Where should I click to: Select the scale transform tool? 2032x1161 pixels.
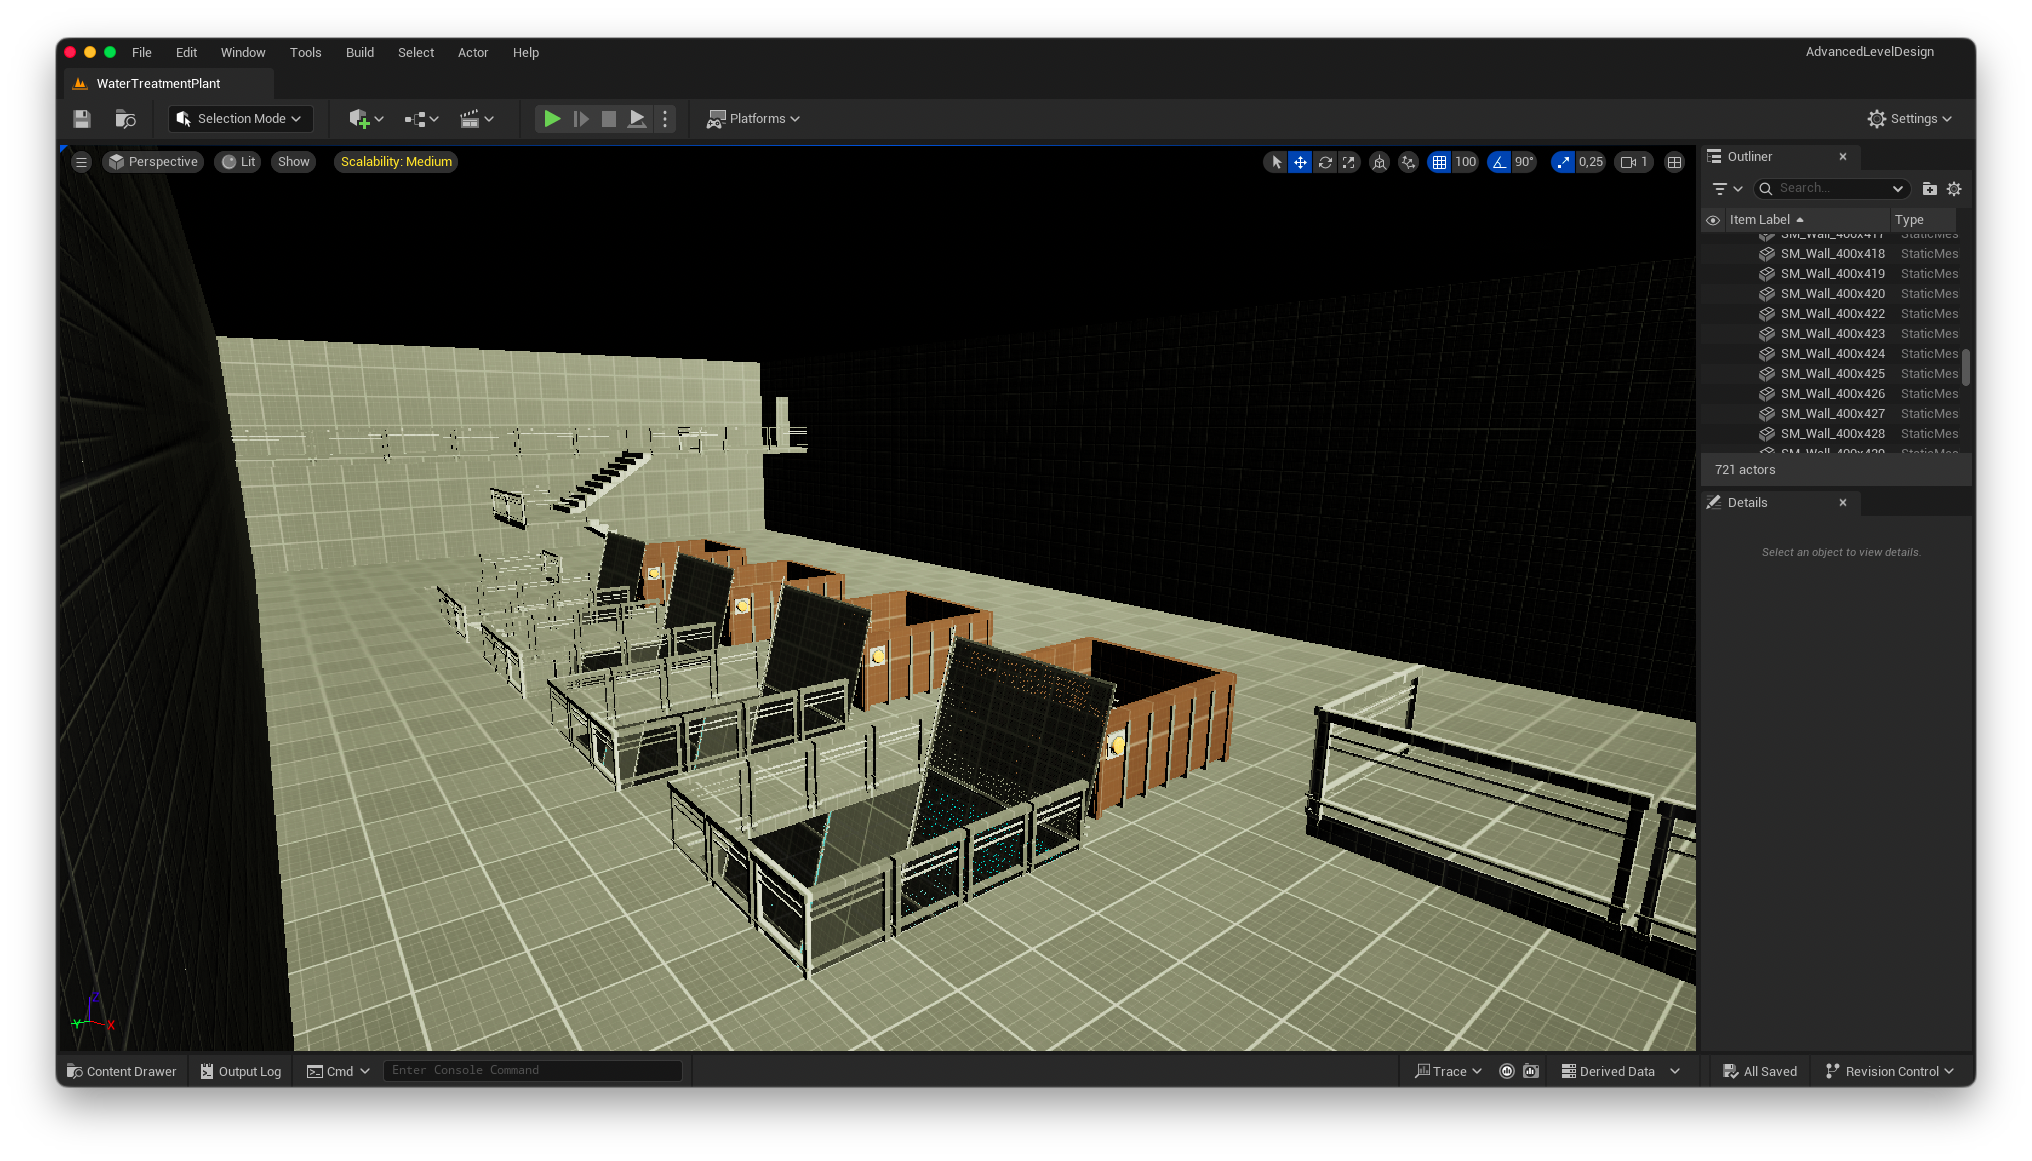[1349, 162]
